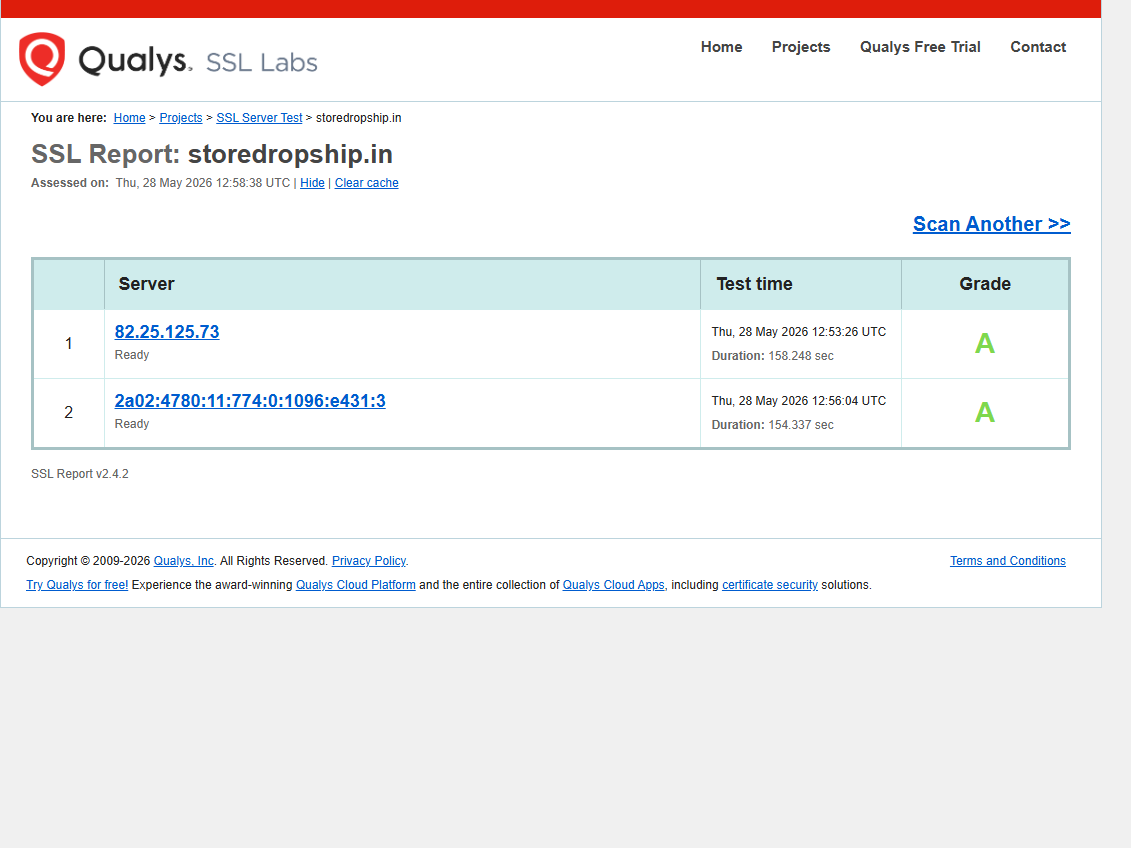Click test time 12:53:26 UTC cell

tap(798, 332)
